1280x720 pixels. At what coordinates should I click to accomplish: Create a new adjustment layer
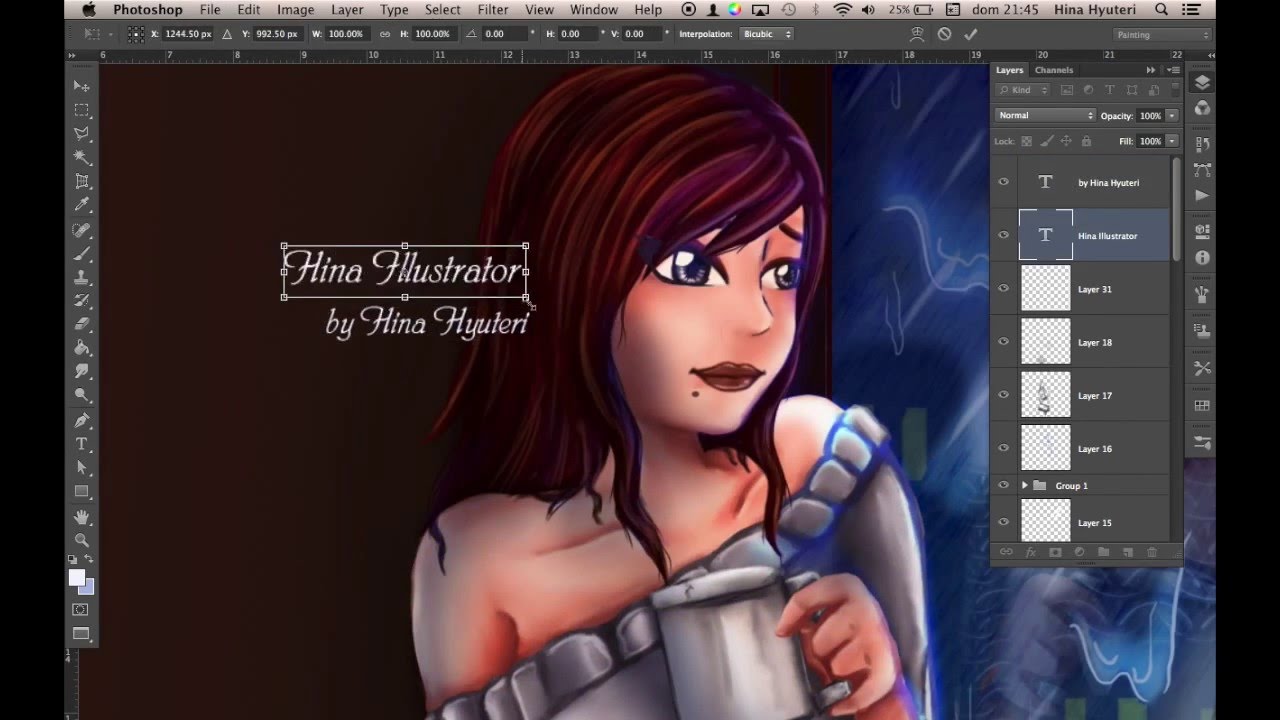[1079, 552]
